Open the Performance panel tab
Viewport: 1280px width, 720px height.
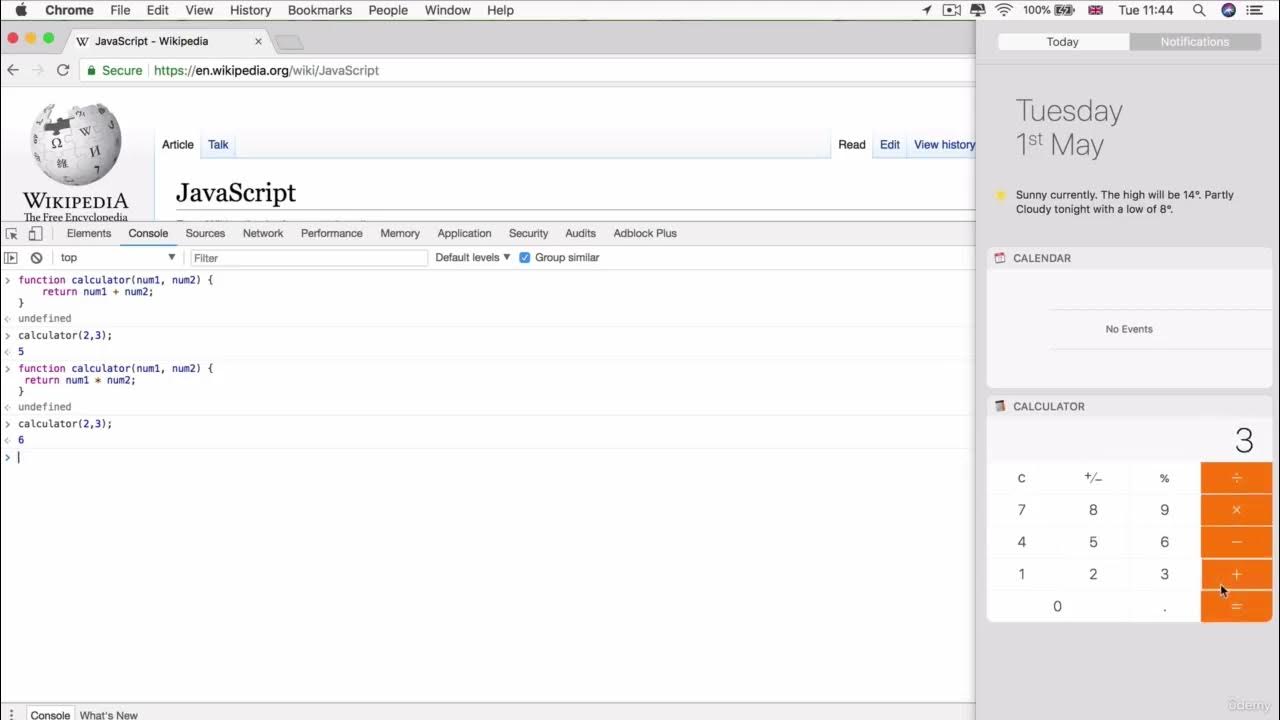pos(332,233)
